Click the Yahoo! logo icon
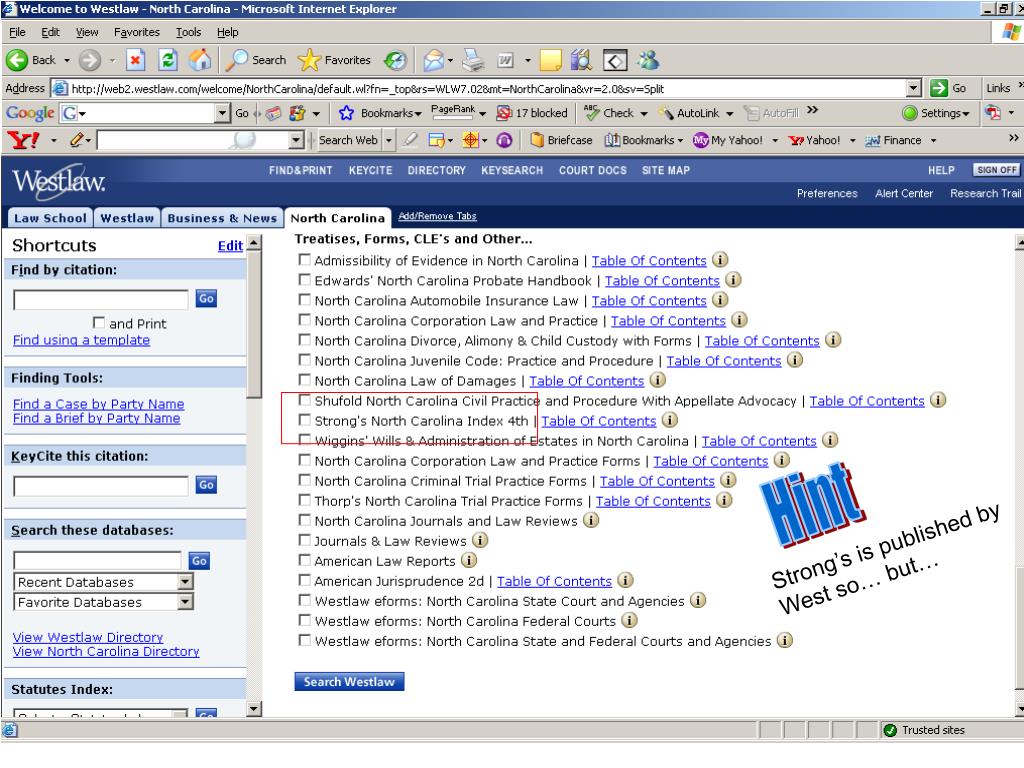This screenshot has width=1024, height=768. pyautogui.click(x=23, y=140)
